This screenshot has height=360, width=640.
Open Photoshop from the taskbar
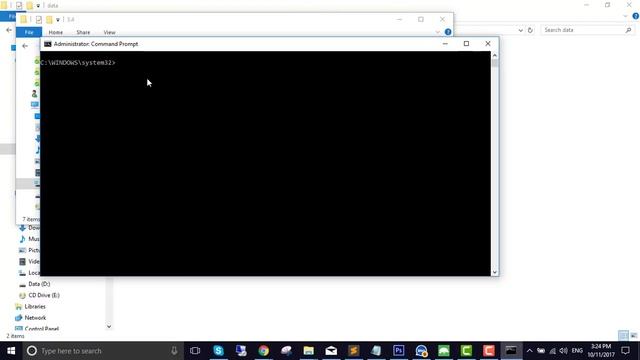point(399,351)
